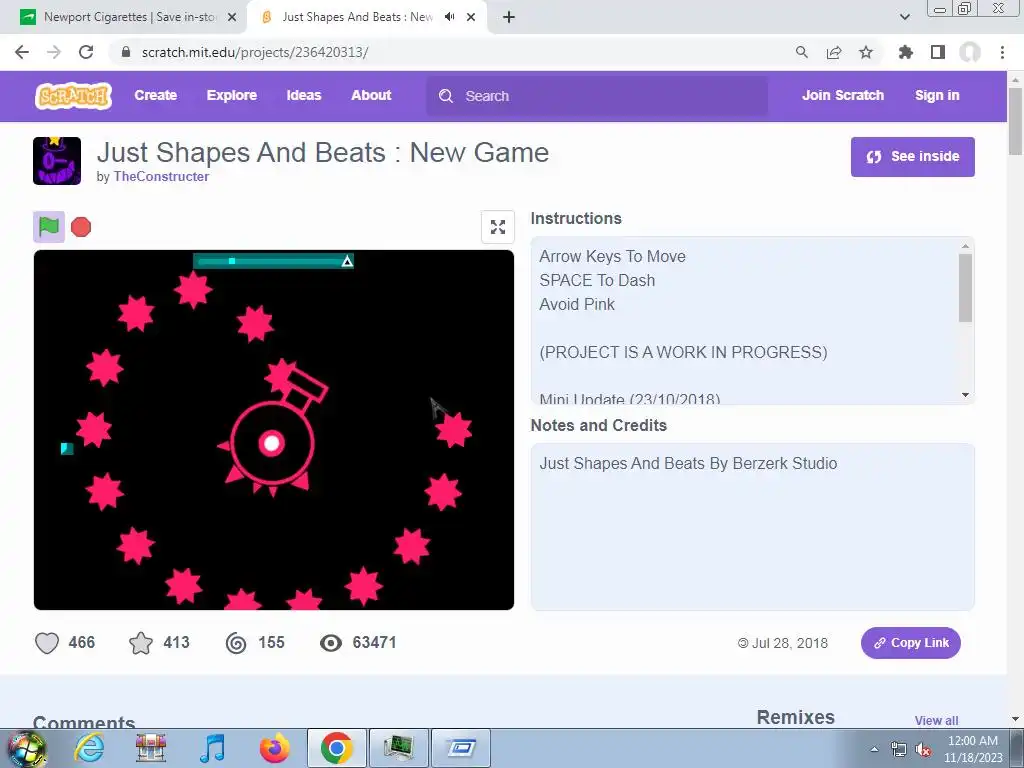Viewport: 1024px width, 768px height.
Task: Close the Newport Cigarettes tab
Action: click(232, 17)
